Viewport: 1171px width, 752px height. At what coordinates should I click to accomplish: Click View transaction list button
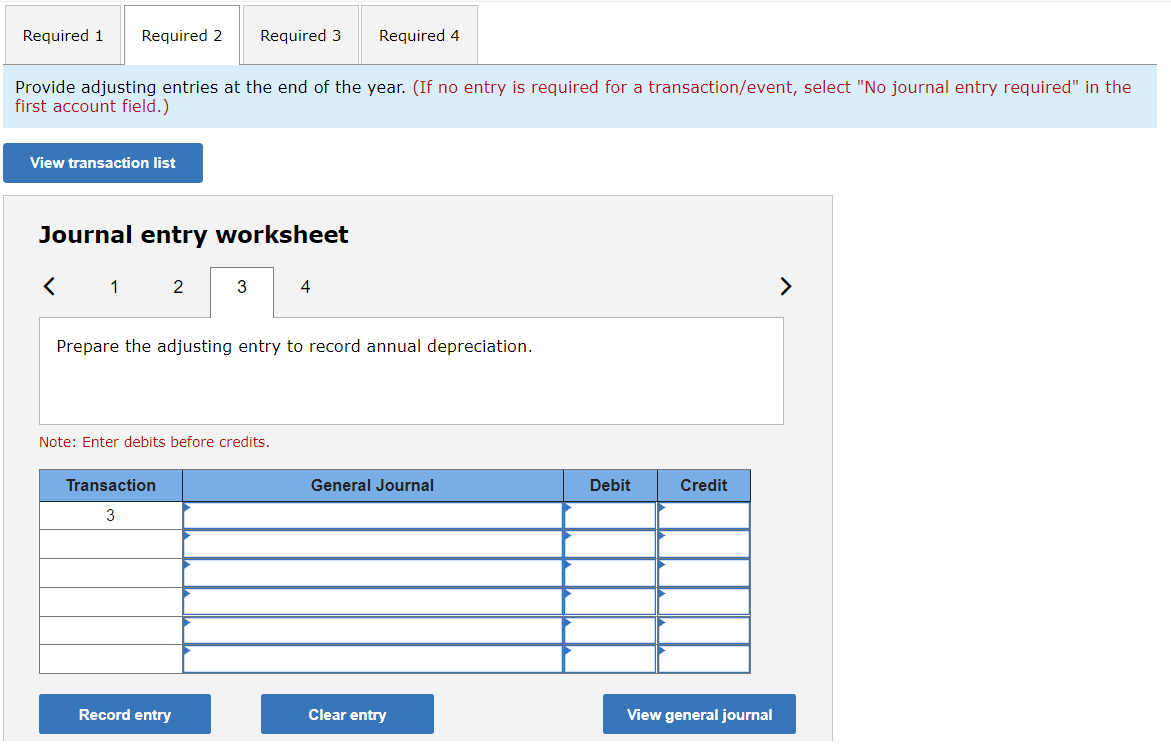click(x=103, y=163)
